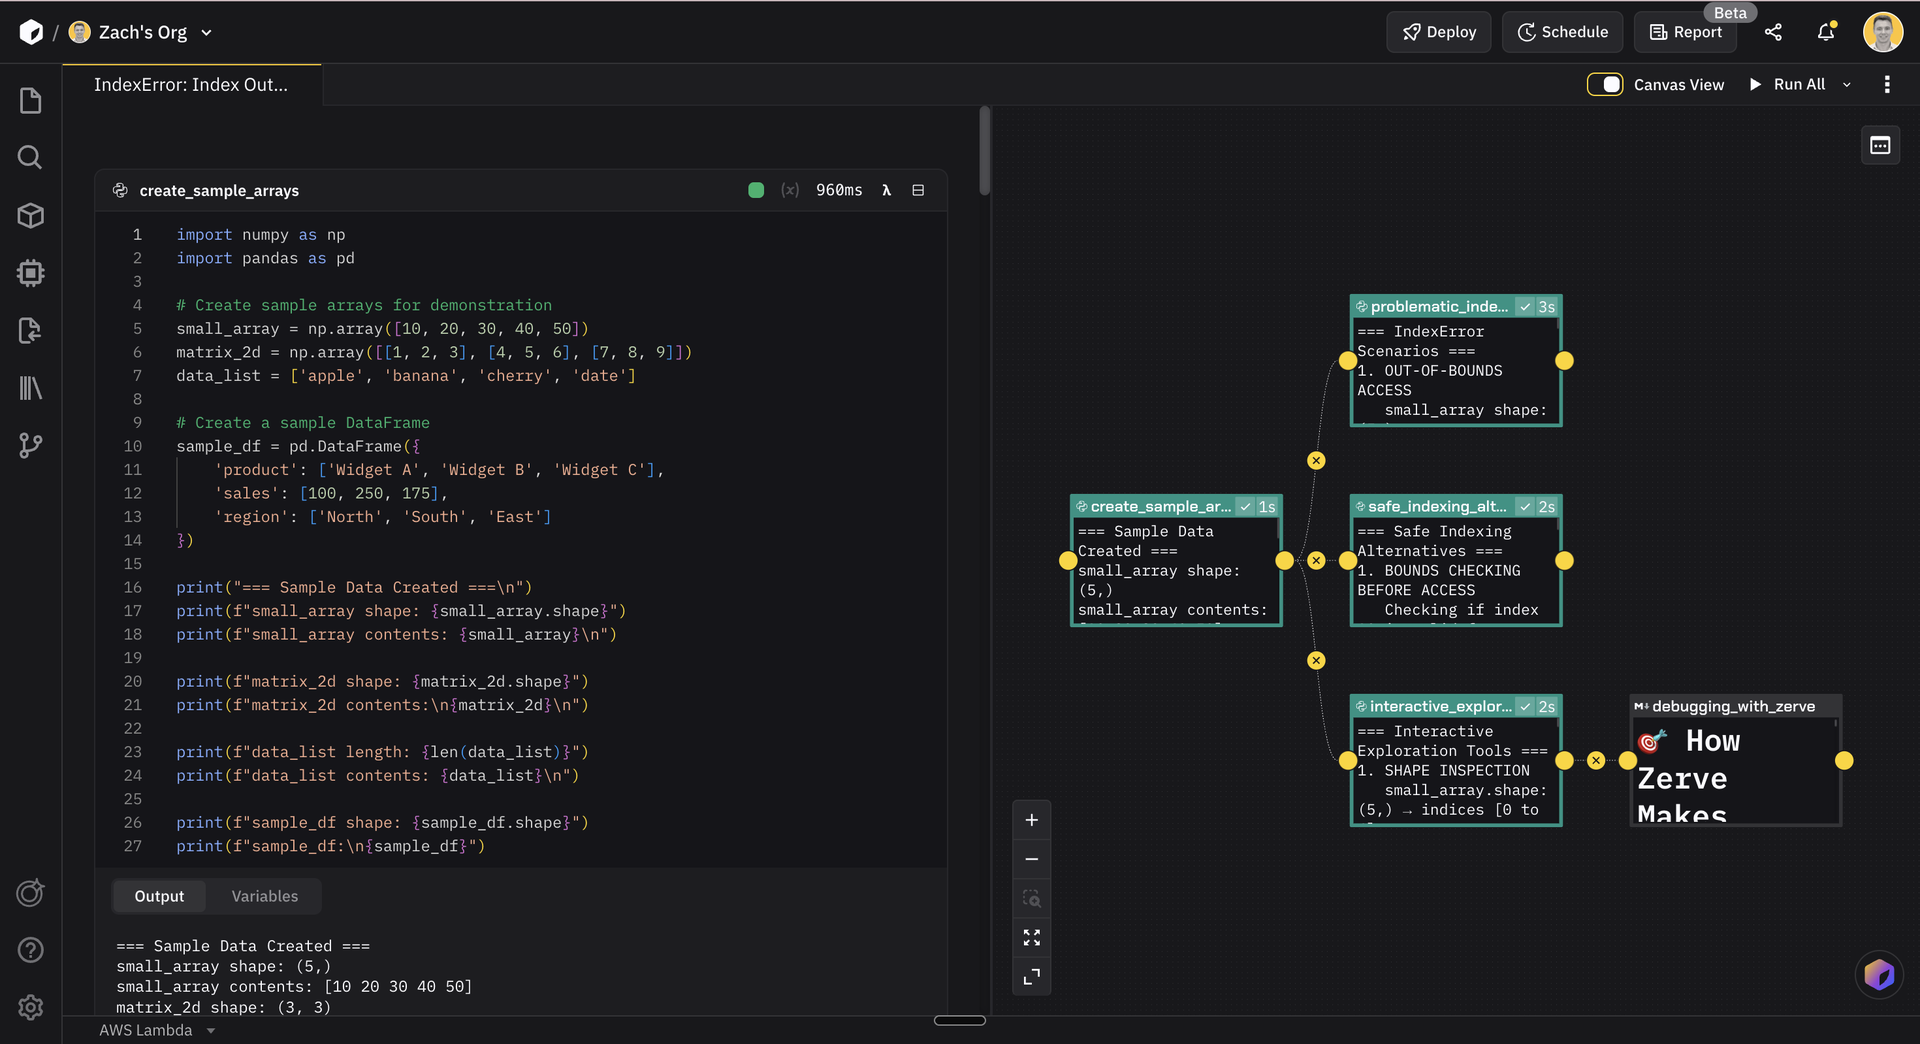
Task: Click the share icon in the top bar
Action: click(x=1774, y=32)
